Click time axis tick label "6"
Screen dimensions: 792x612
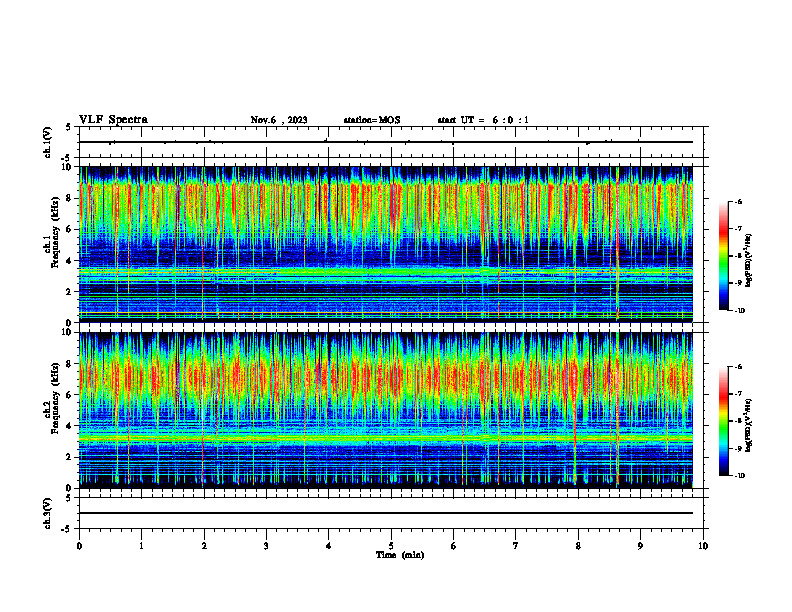454,546
